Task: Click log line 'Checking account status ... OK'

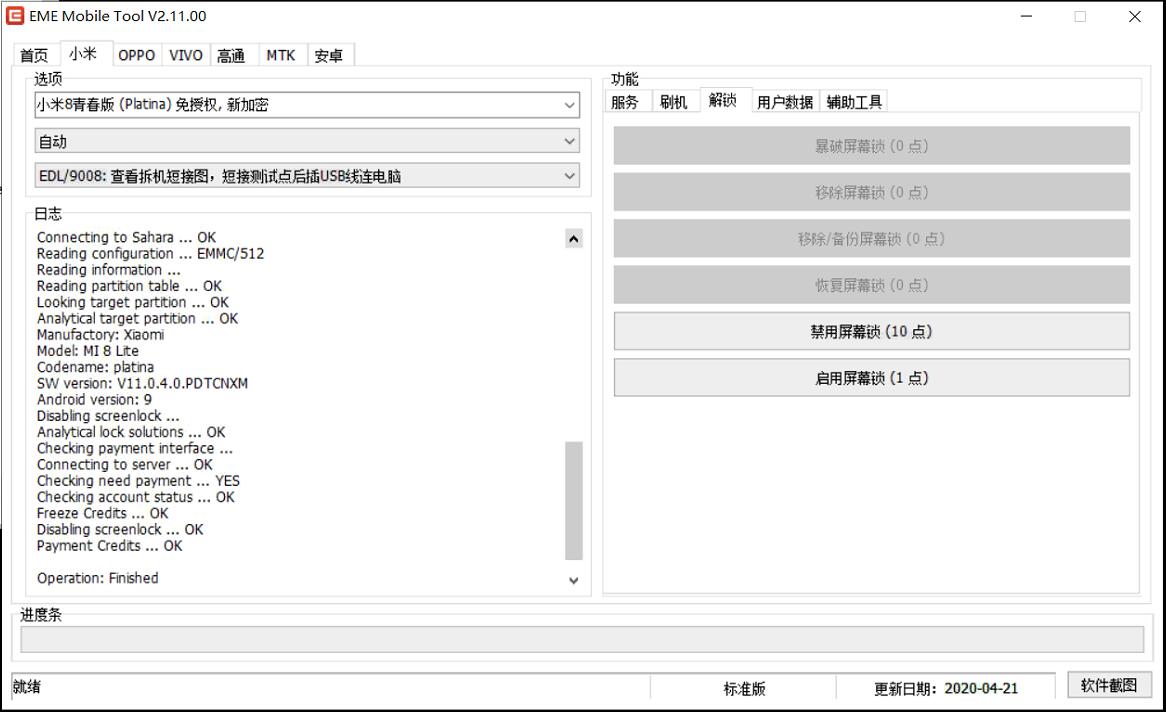Action: tap(135, 497)
